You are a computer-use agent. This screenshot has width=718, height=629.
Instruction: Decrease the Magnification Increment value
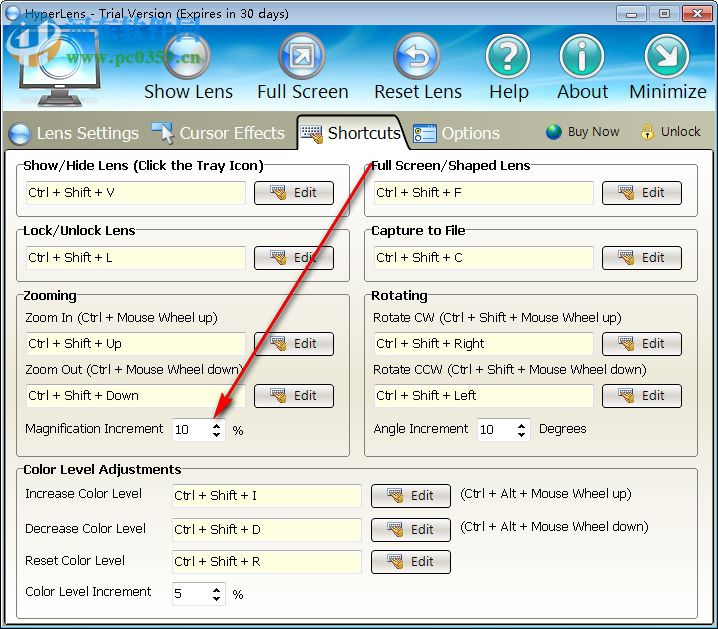(x=217, y=434)
